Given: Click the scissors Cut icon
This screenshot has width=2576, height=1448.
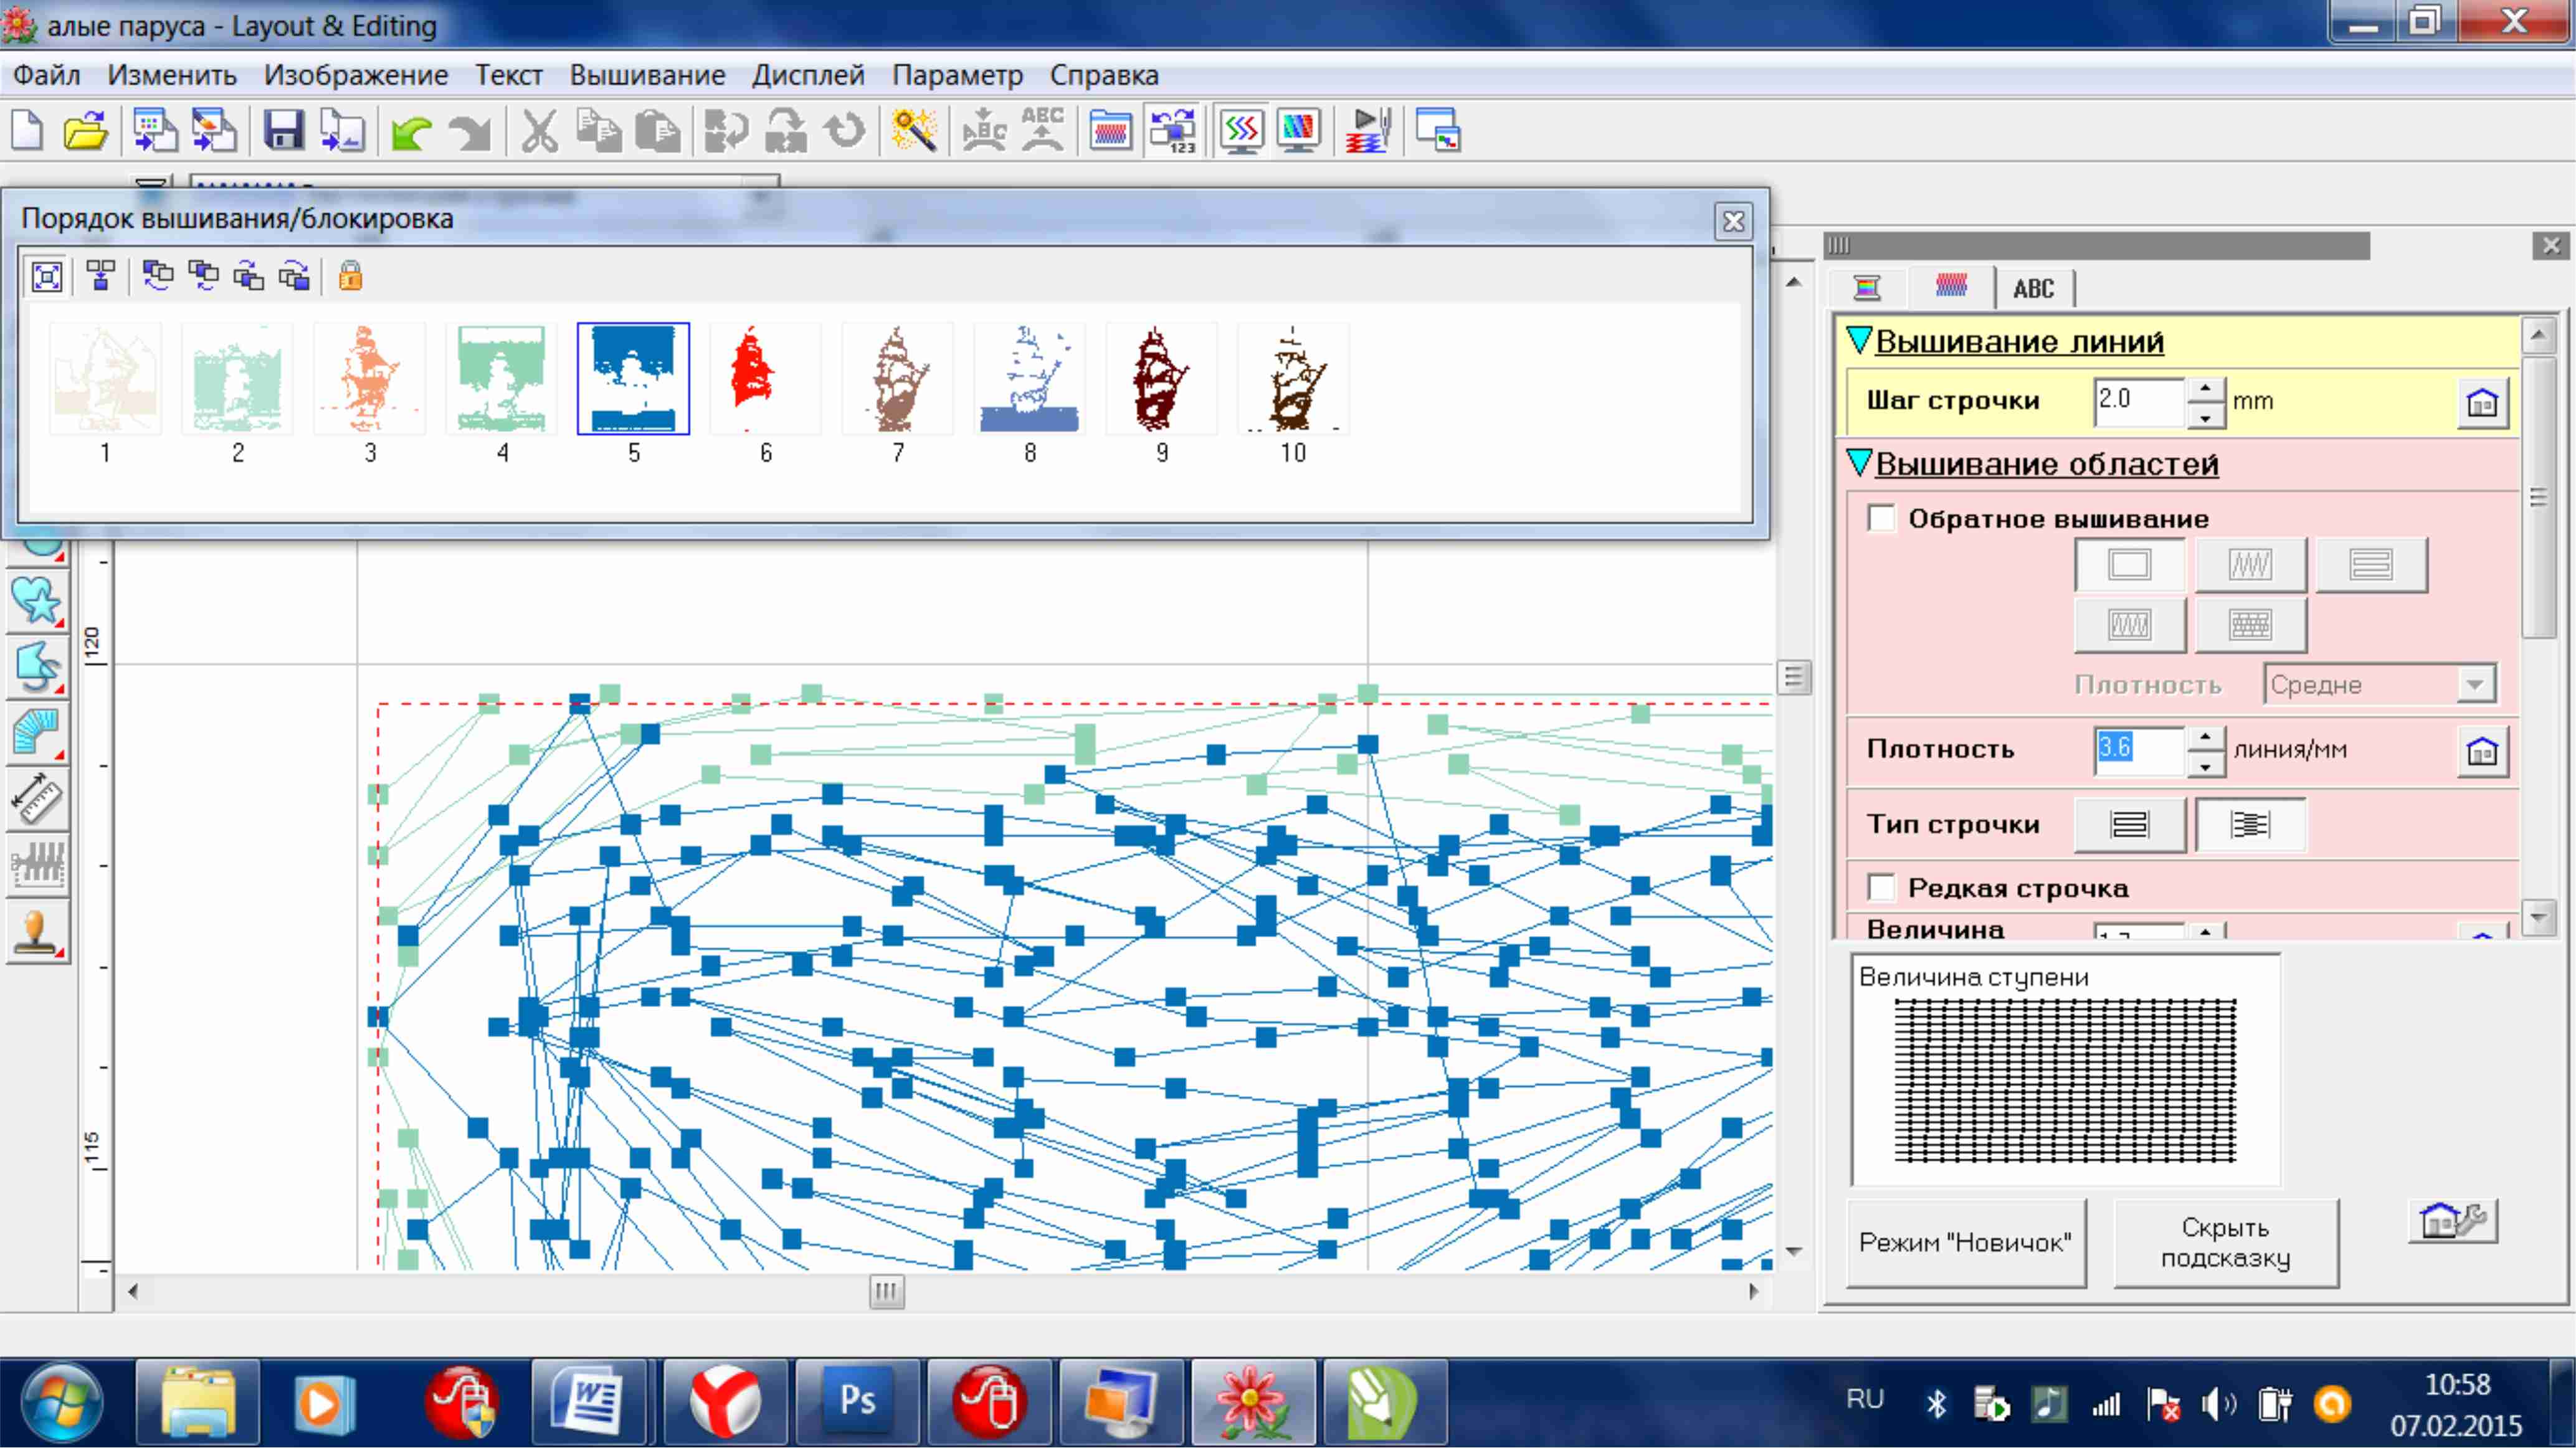Looking at the screenshot, I should (539, 131).
